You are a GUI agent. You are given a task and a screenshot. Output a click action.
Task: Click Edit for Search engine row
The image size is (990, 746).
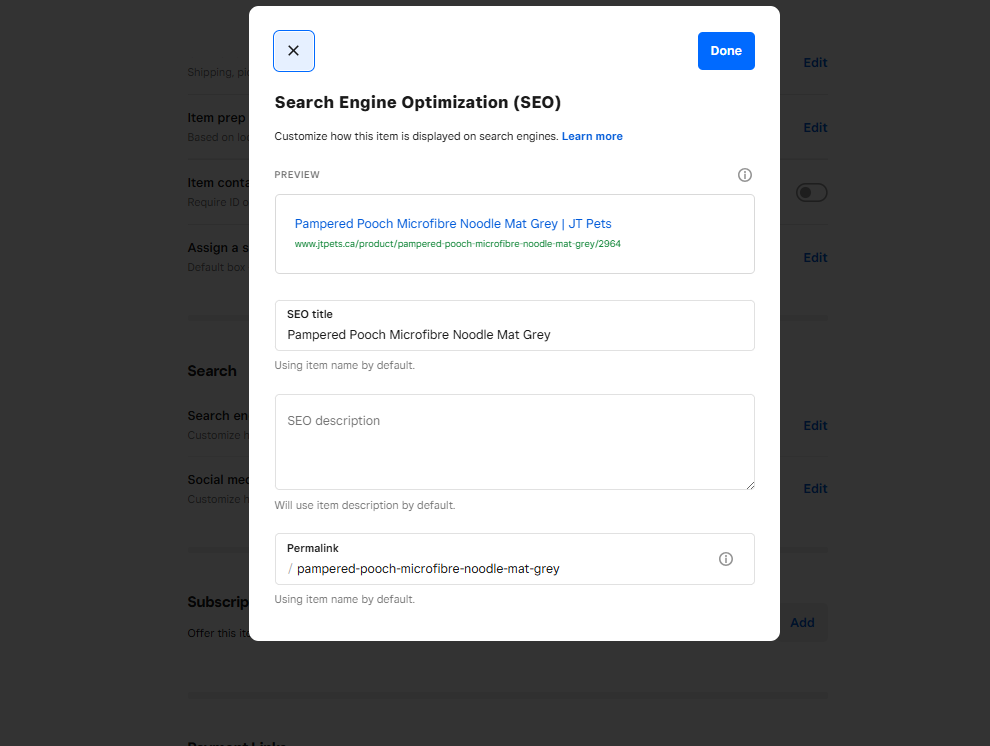point(815,425)
